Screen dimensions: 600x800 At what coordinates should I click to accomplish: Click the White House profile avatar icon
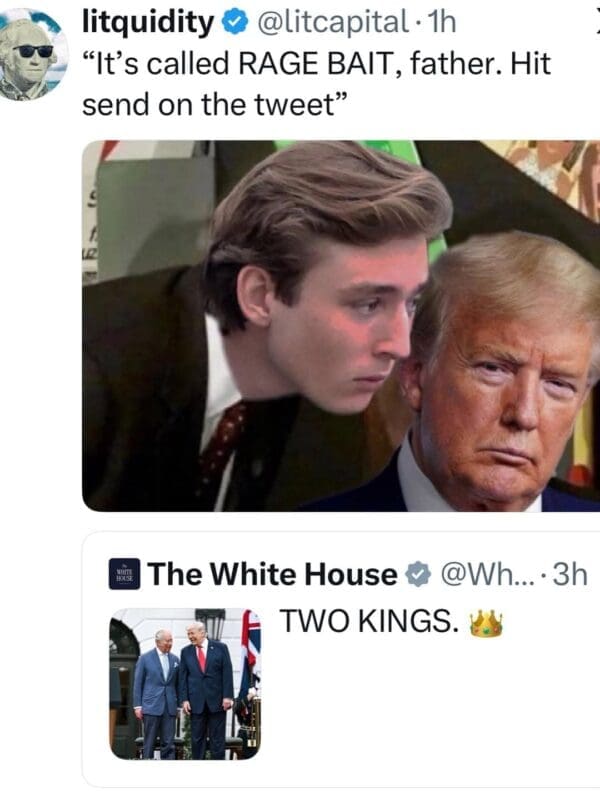(x=122, y=573)
